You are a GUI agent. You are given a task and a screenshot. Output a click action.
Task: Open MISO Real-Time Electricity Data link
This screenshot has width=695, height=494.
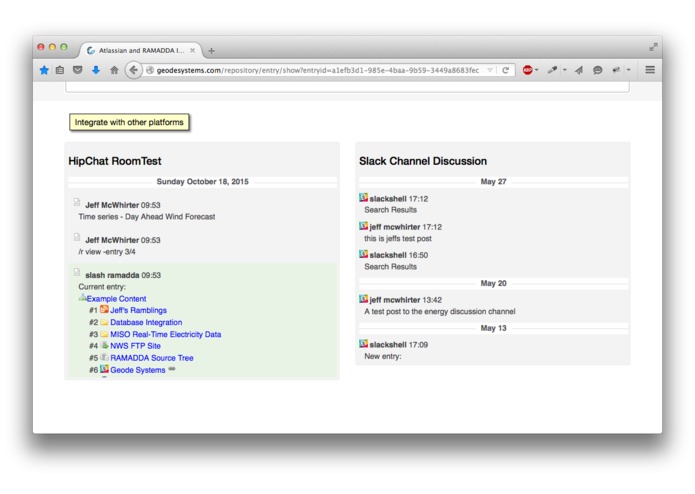pyautogui.click(x=166, y=334)
